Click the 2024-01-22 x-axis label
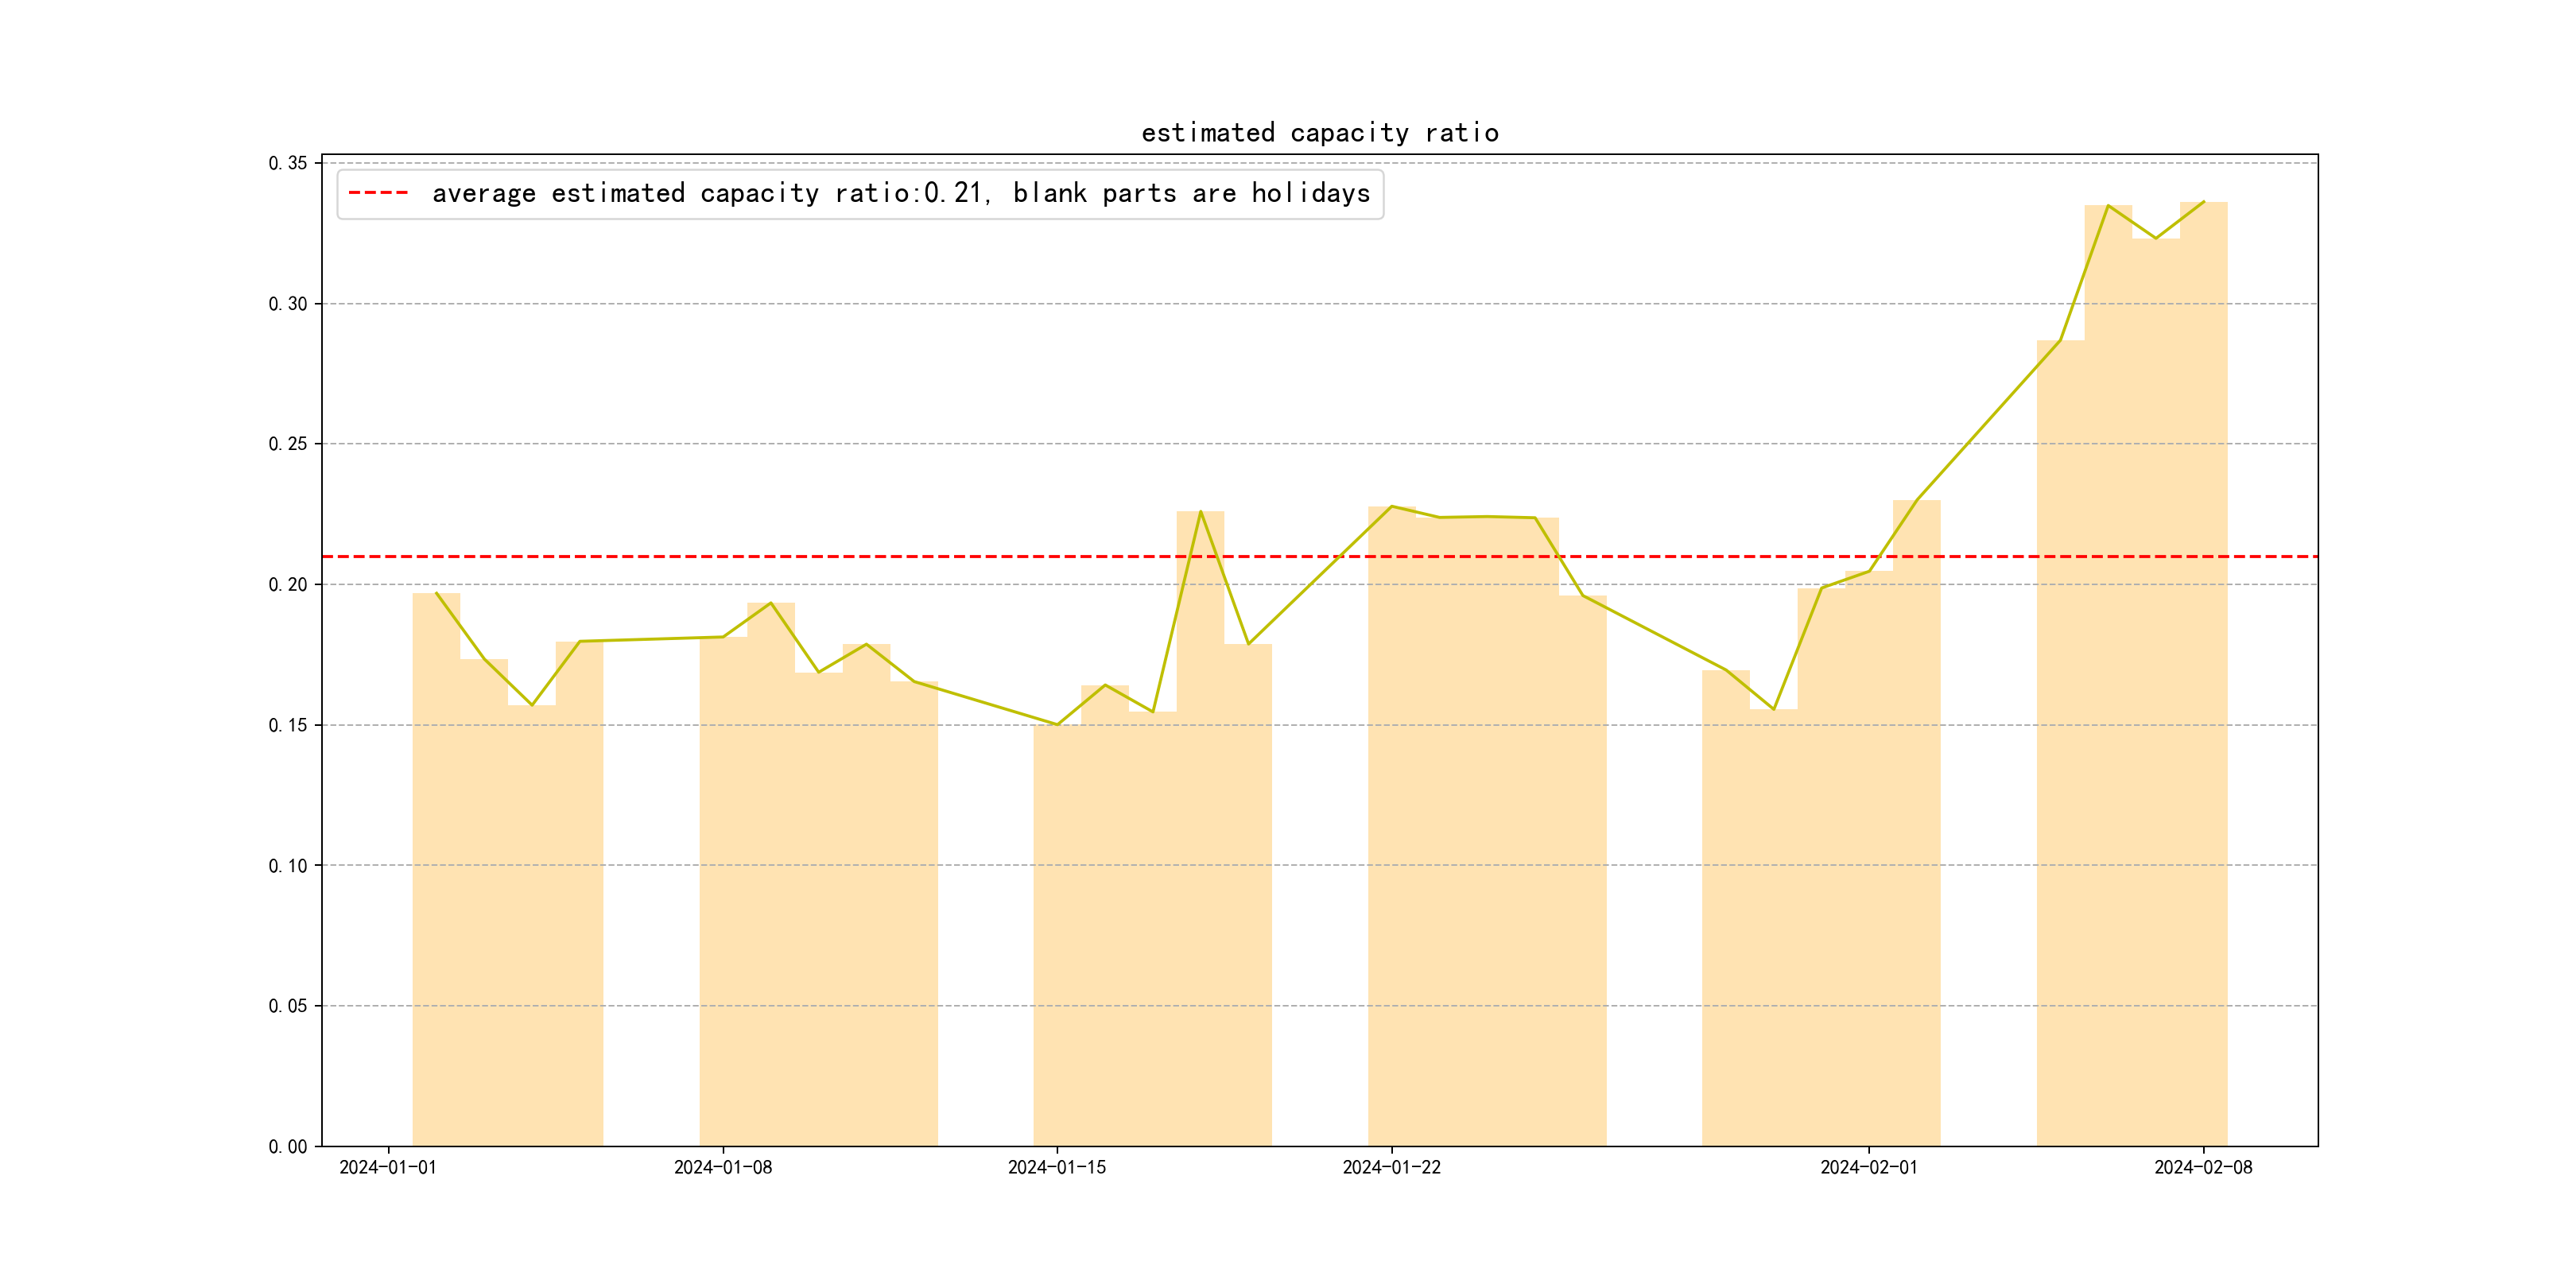 pyautogui.click(x=1391, y=1167)
